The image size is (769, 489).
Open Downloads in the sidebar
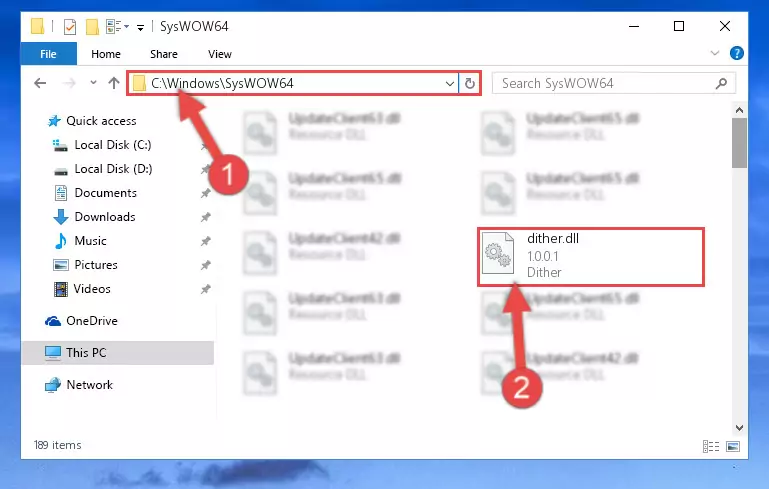click(105, 217)
